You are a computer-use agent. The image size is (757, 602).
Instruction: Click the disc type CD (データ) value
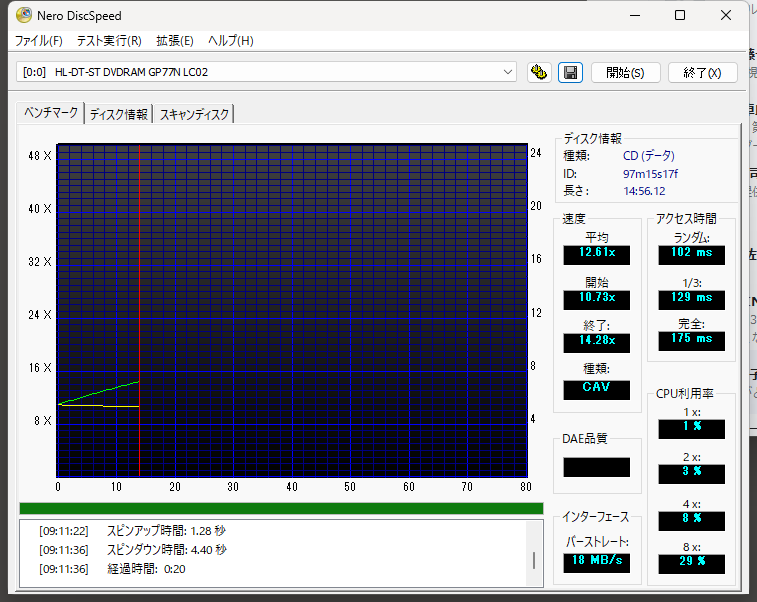point(649,156)
